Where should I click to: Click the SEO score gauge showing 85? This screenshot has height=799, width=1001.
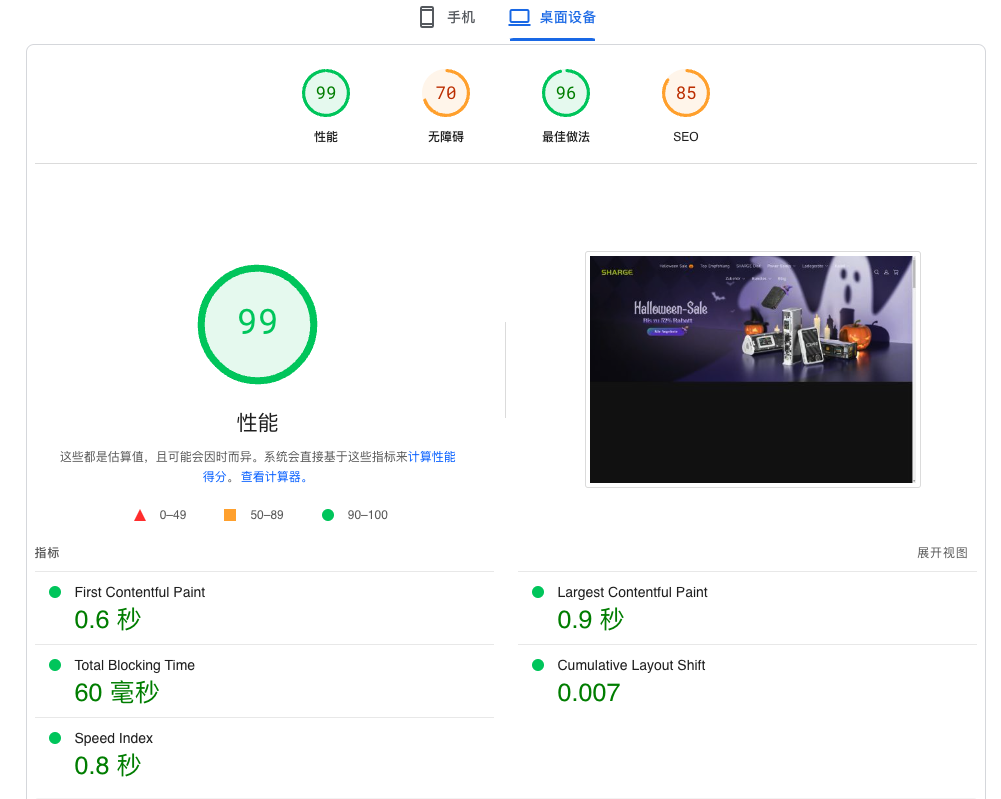tap(685, 92)
